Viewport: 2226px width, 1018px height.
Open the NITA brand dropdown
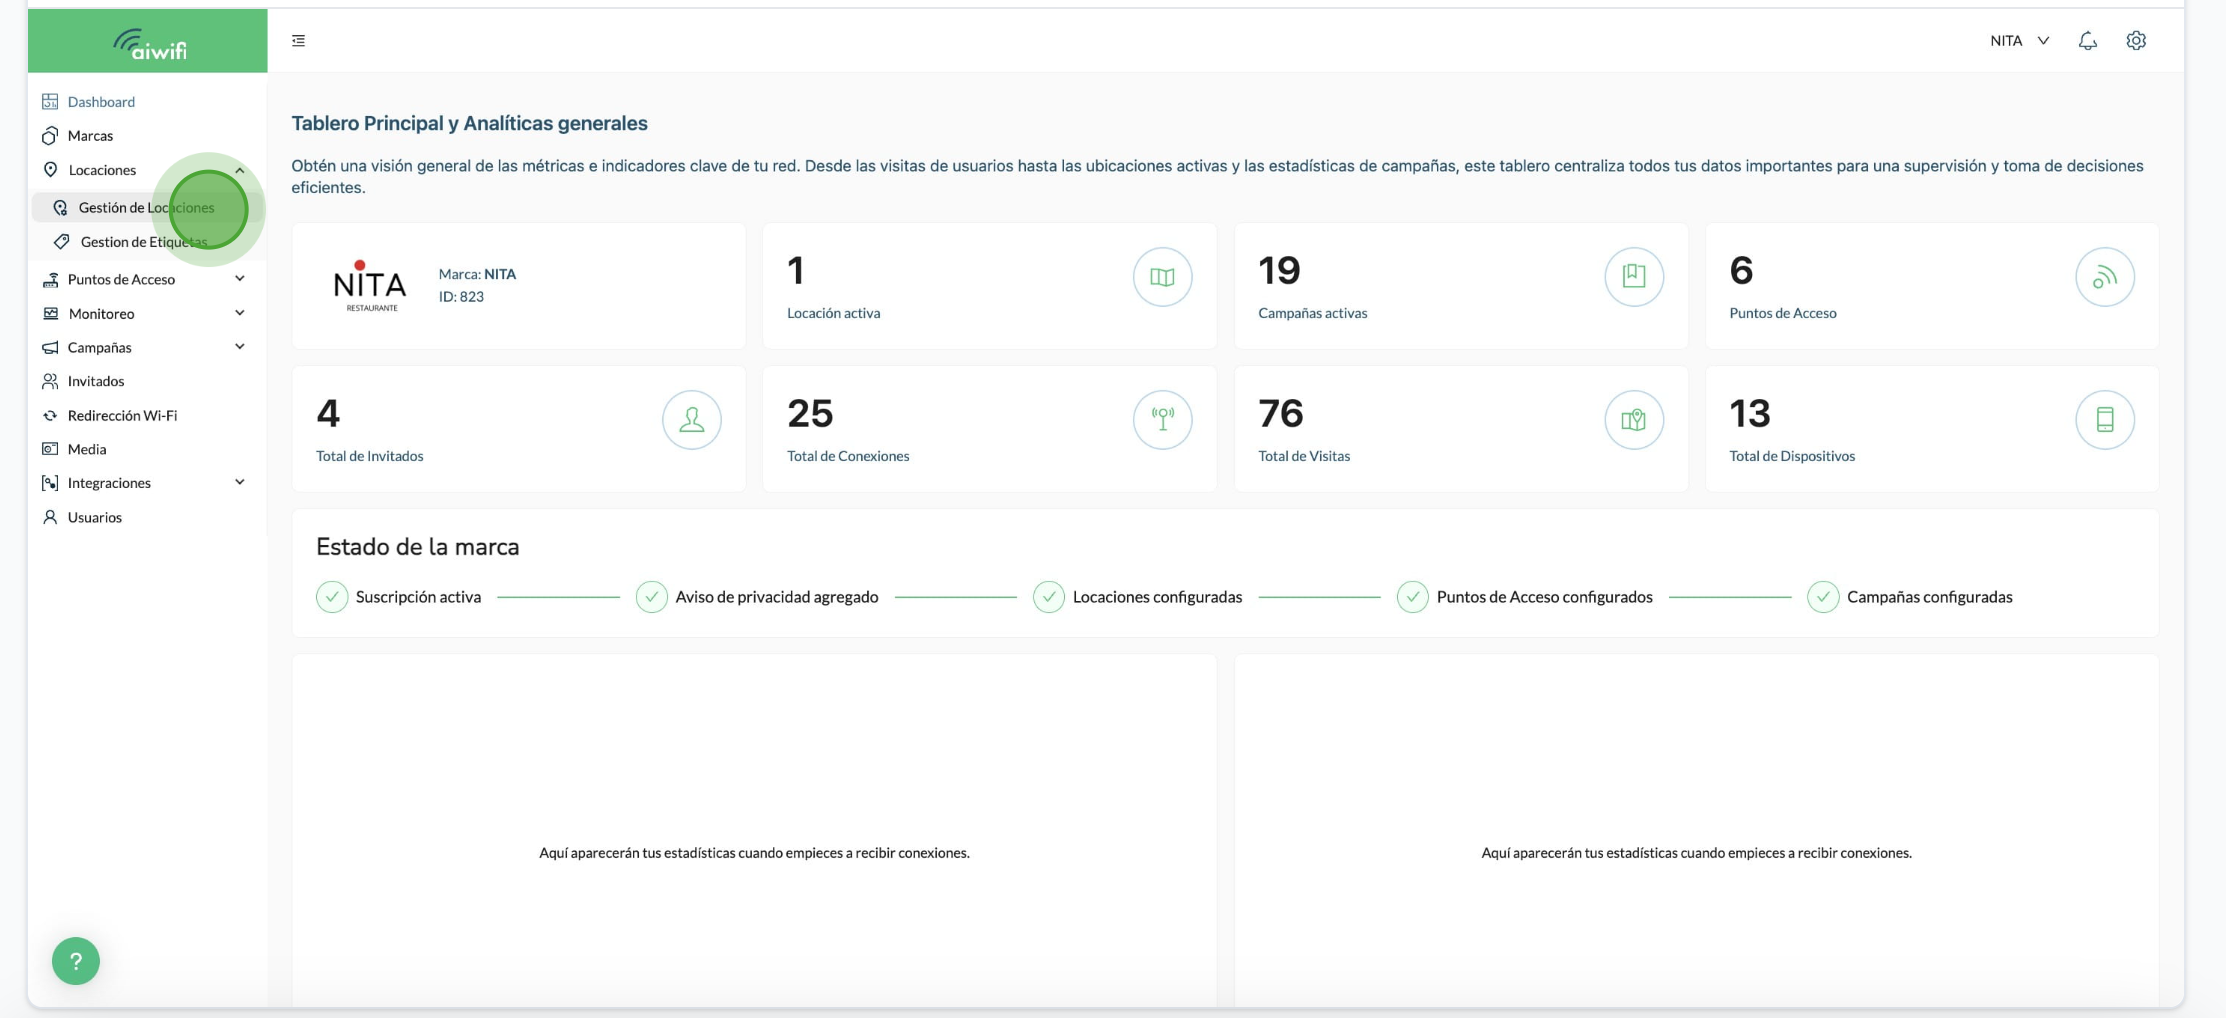(2019, 41)
